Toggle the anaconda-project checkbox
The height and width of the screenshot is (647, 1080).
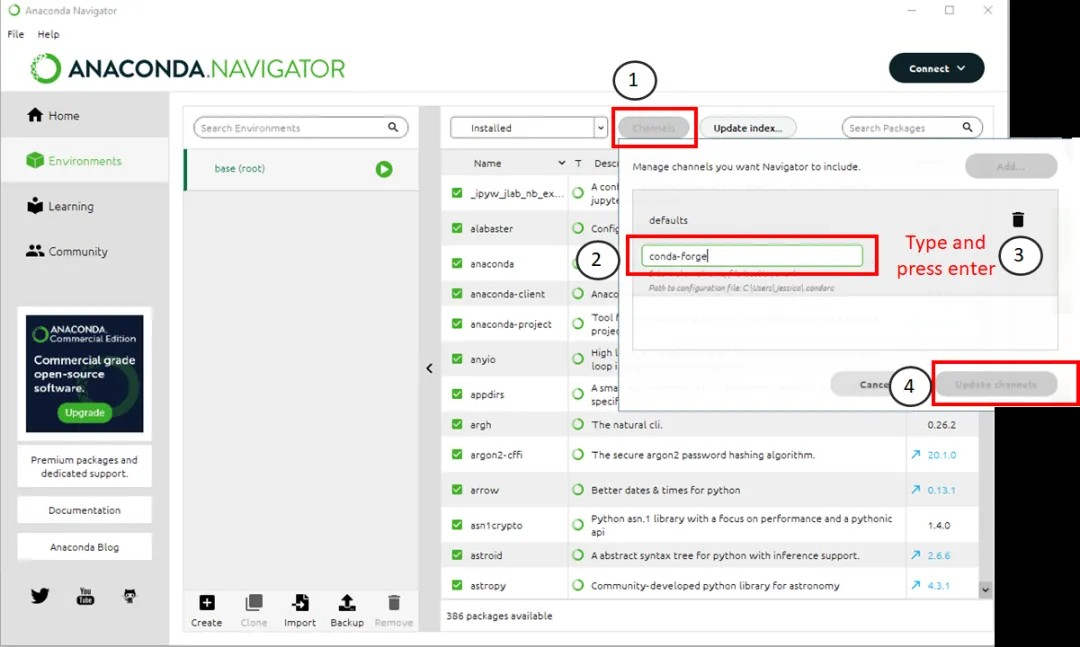tap(457, 324)
